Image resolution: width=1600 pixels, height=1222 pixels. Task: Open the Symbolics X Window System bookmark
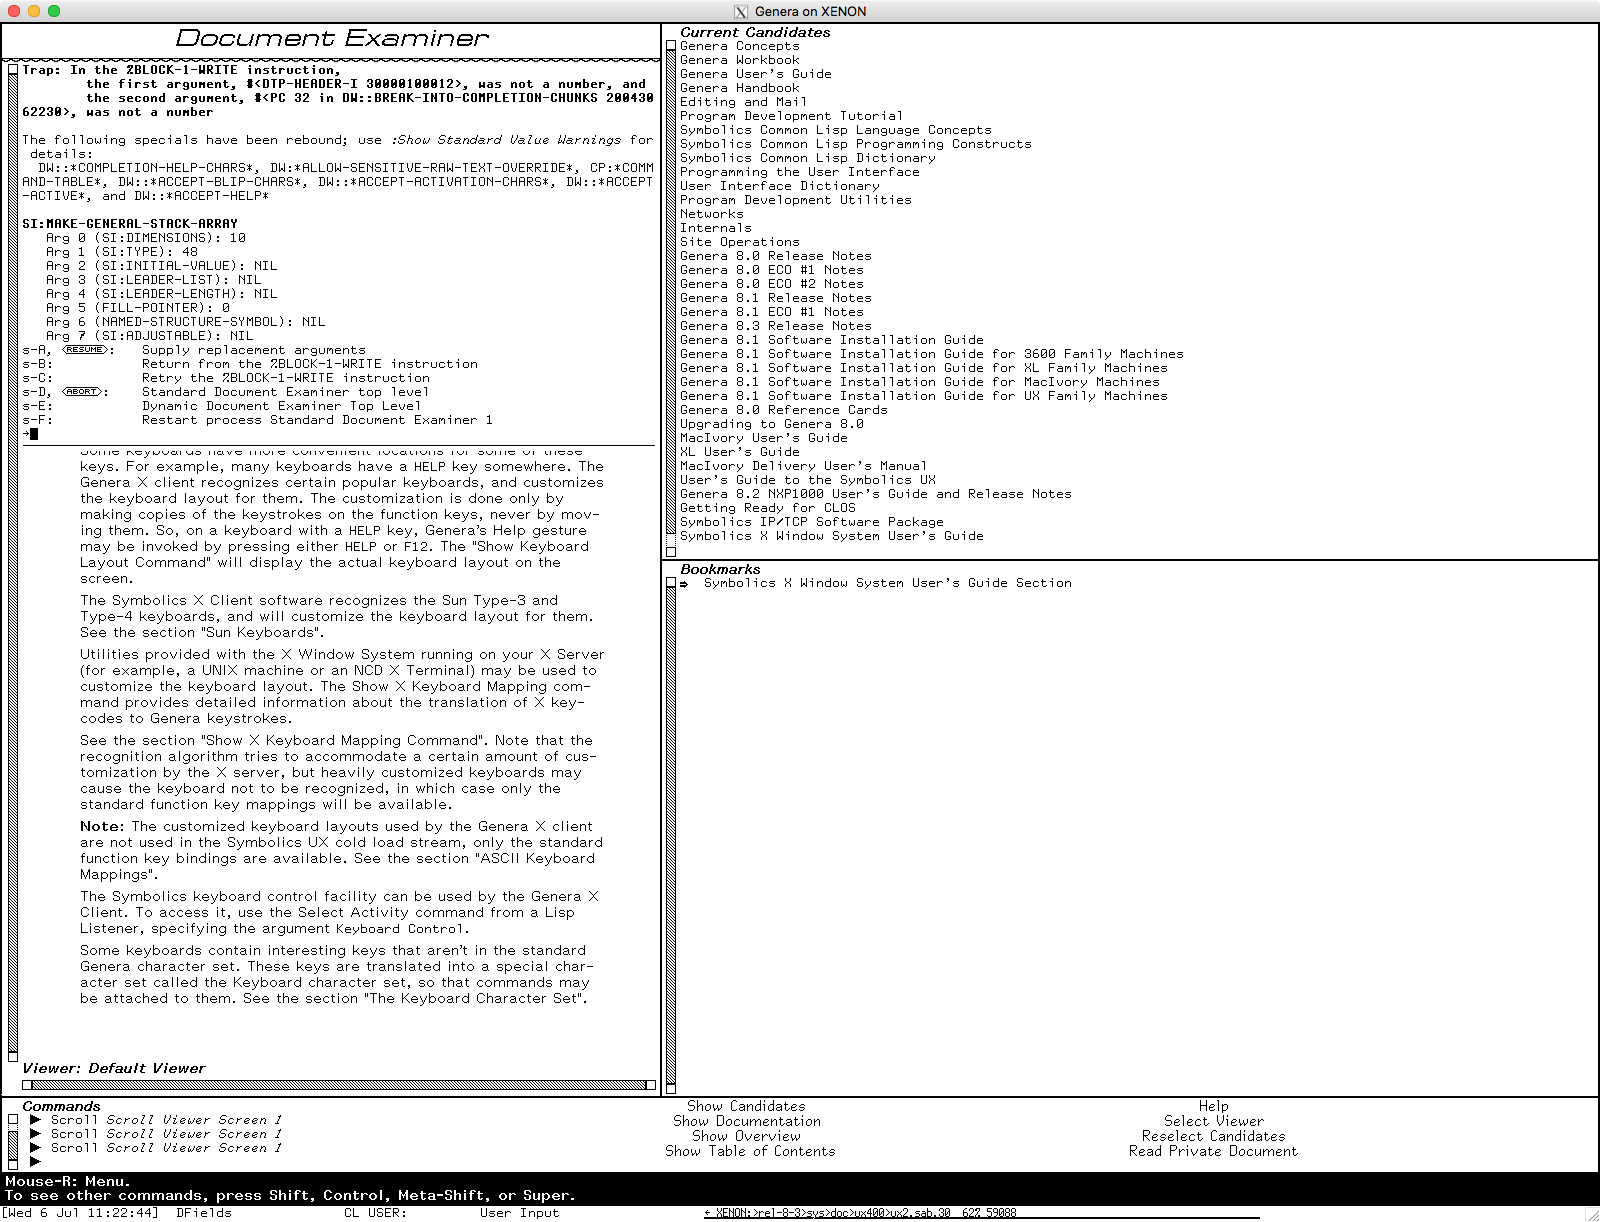click(x=887, y=583)
